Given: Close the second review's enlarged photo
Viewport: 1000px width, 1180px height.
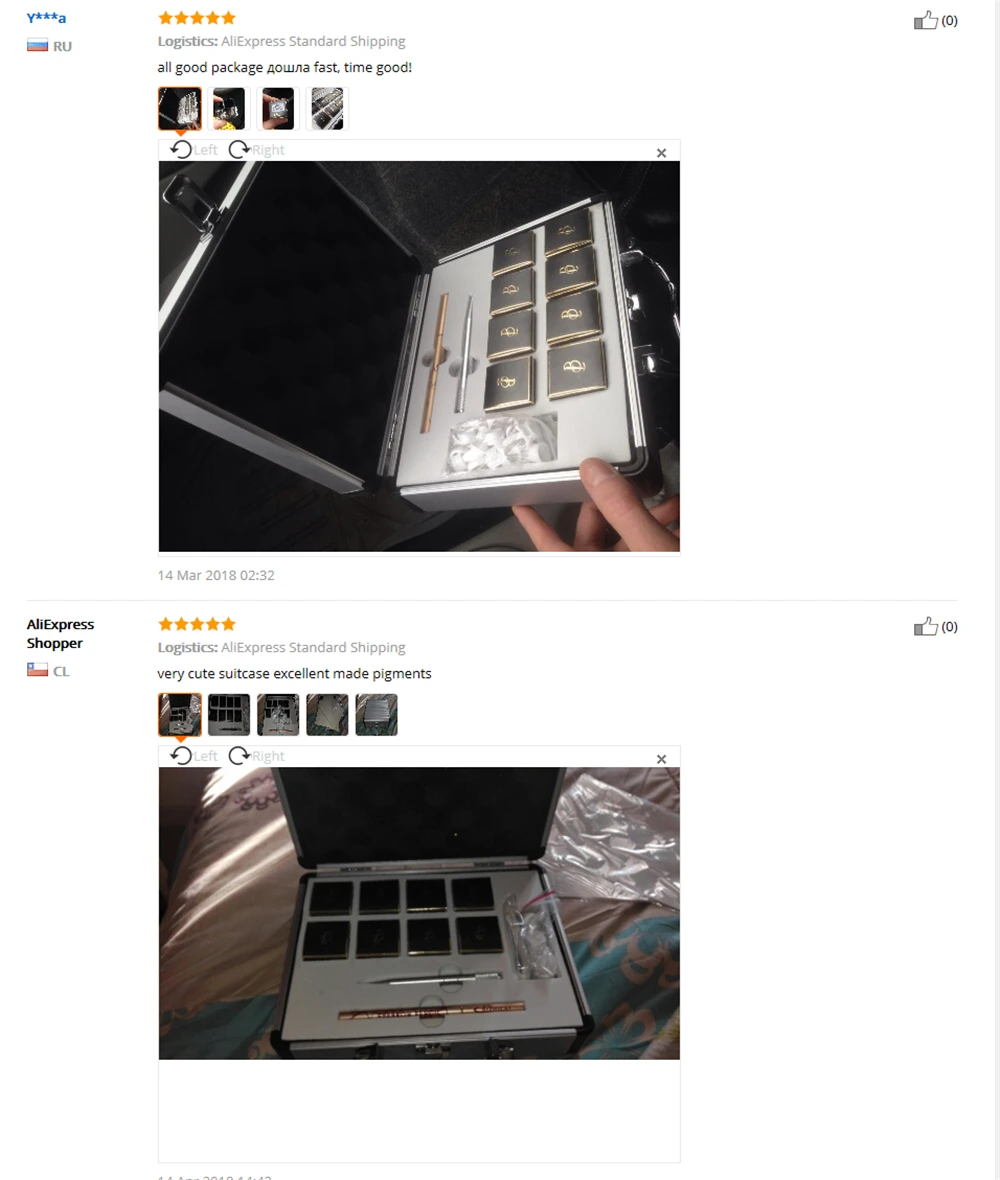Looking at the screenshot, I should pyautogui.click(x=661, y=759).
